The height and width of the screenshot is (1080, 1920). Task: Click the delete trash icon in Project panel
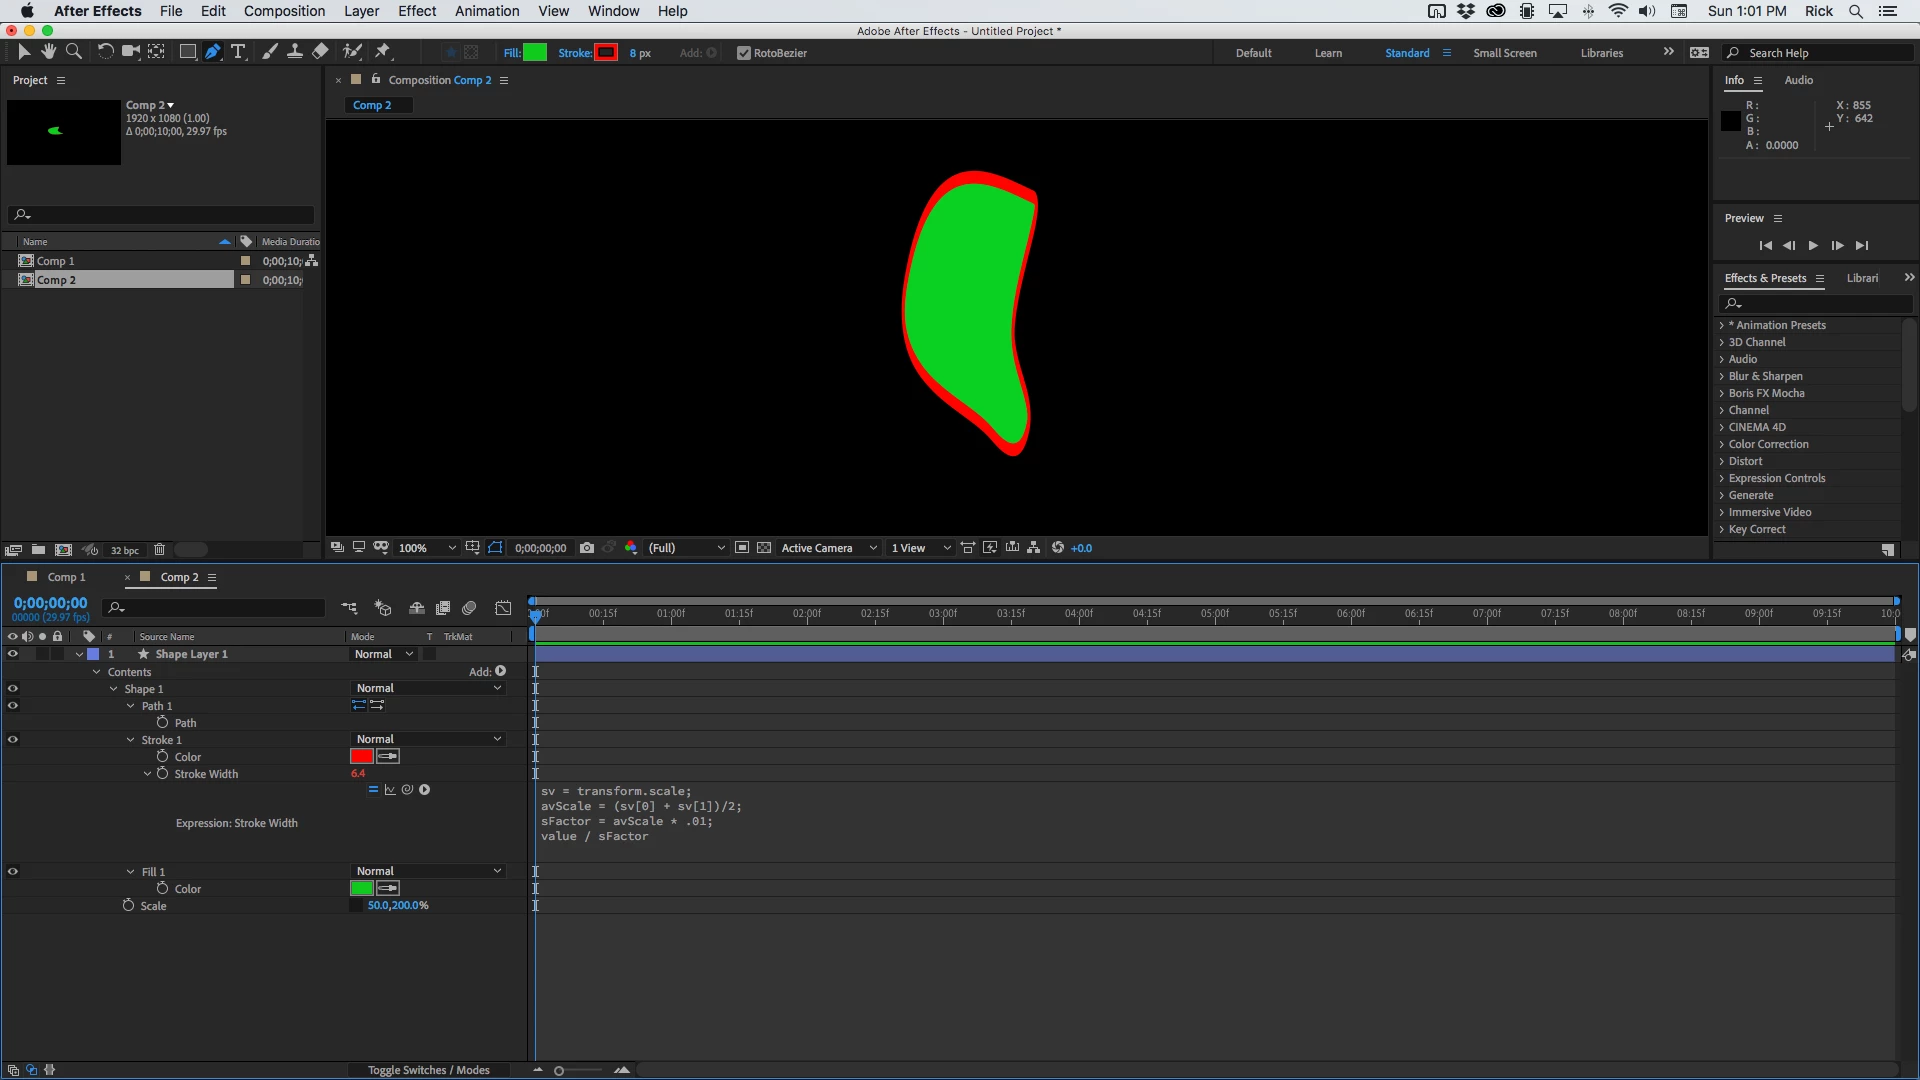point(159,550)
